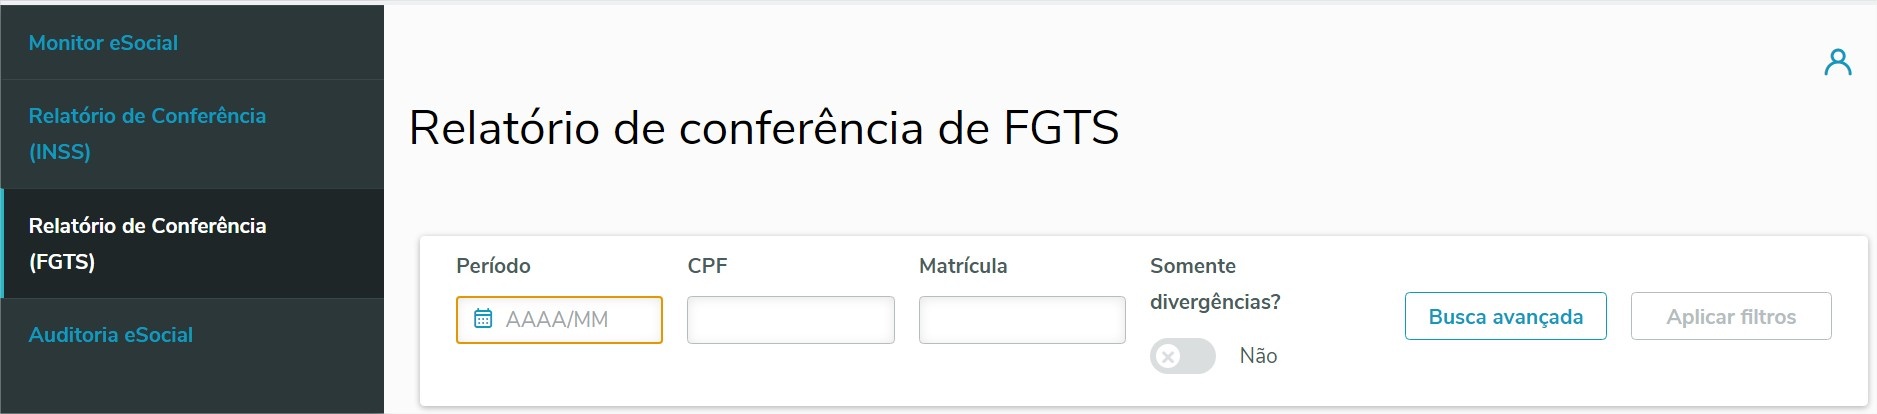Select Relatório de Conferência (FGTS) menu item
Viewport: 1877px width, 414px height.
click(147, 244)
